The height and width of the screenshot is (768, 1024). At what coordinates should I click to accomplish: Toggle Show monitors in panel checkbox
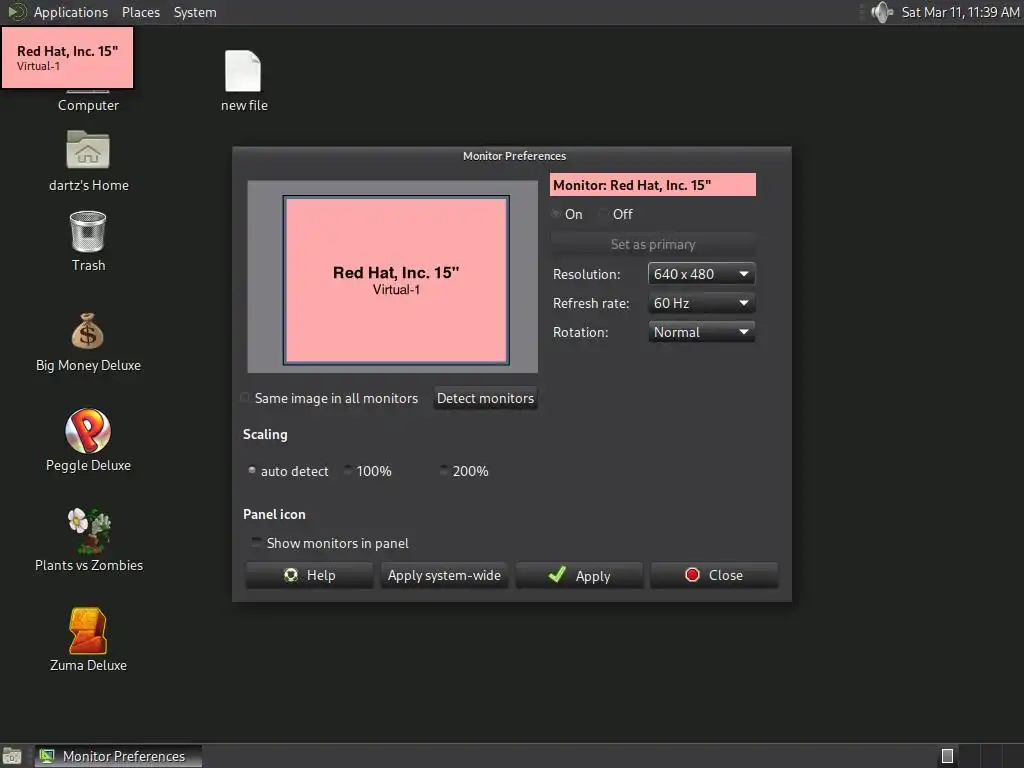pos(257,542)
